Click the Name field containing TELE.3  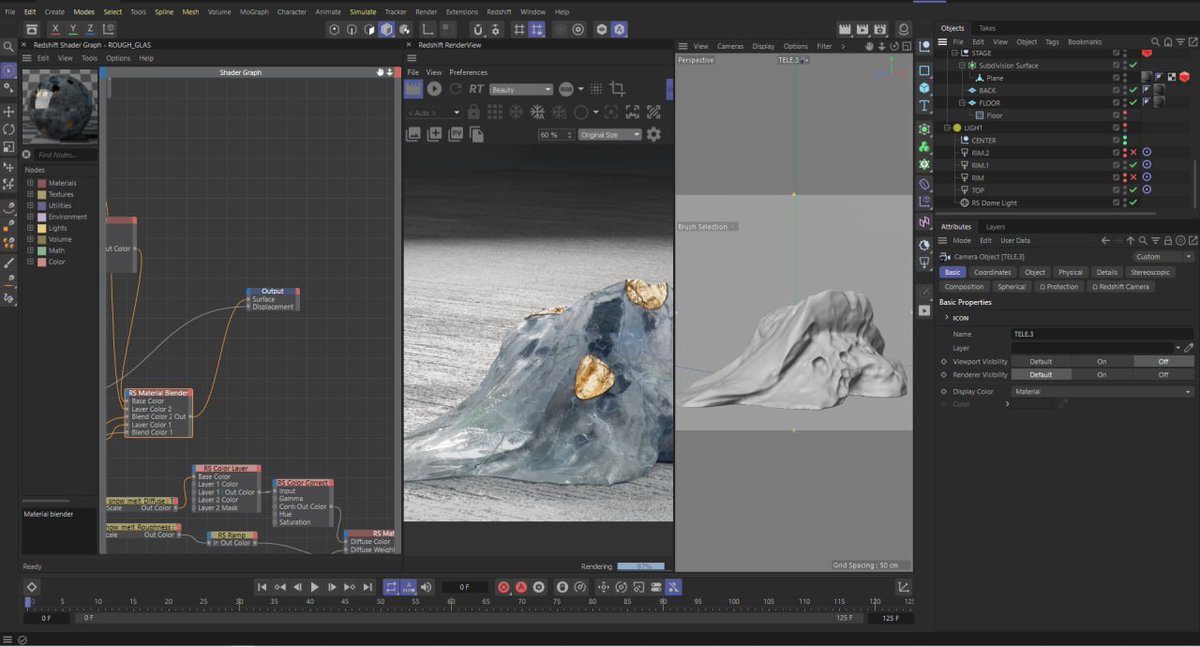click(1103, 334)
